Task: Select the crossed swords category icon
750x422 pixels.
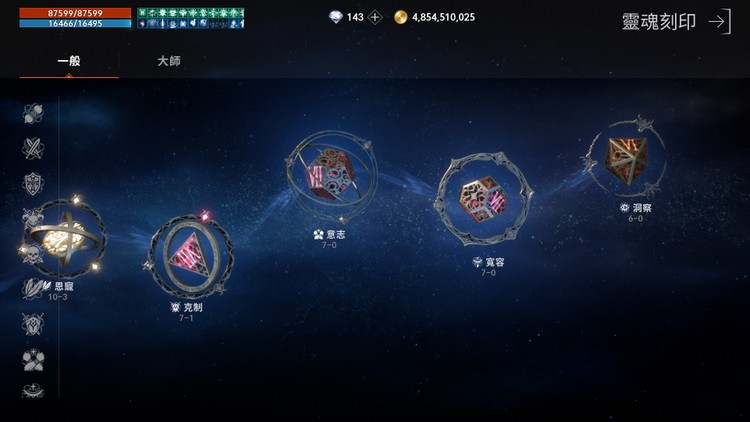Action: [x=33, y=148]
